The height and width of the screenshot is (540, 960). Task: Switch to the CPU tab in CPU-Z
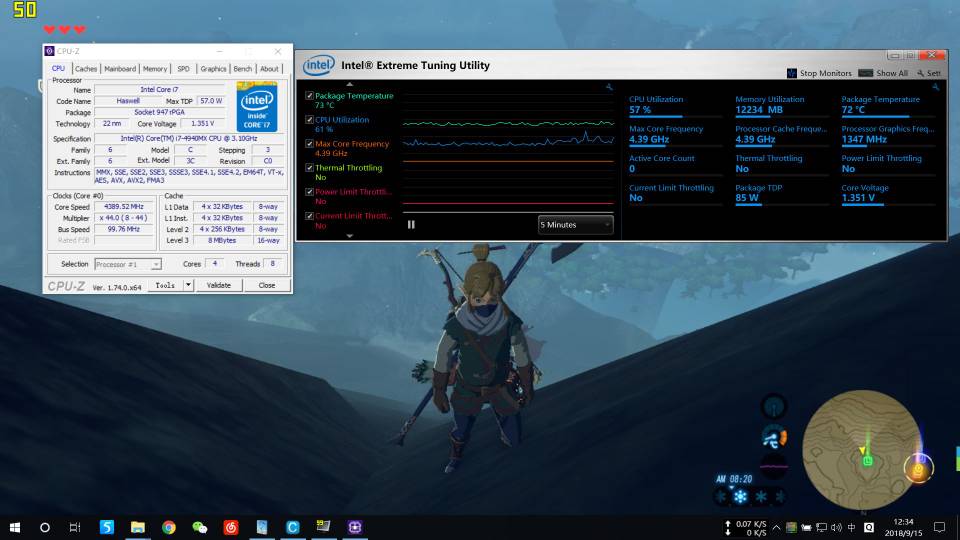(58, 69)
